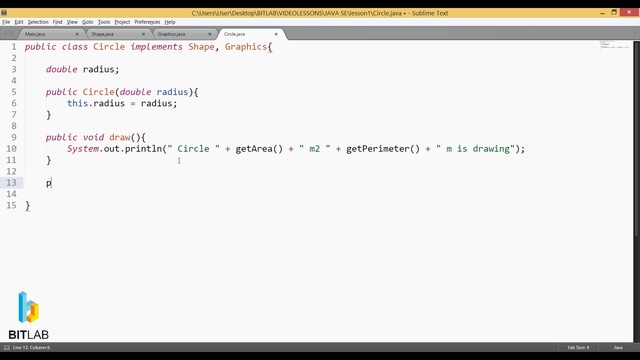
Task: Click the vertical scrollbar of the editor
Action: (x=636, y=139)
